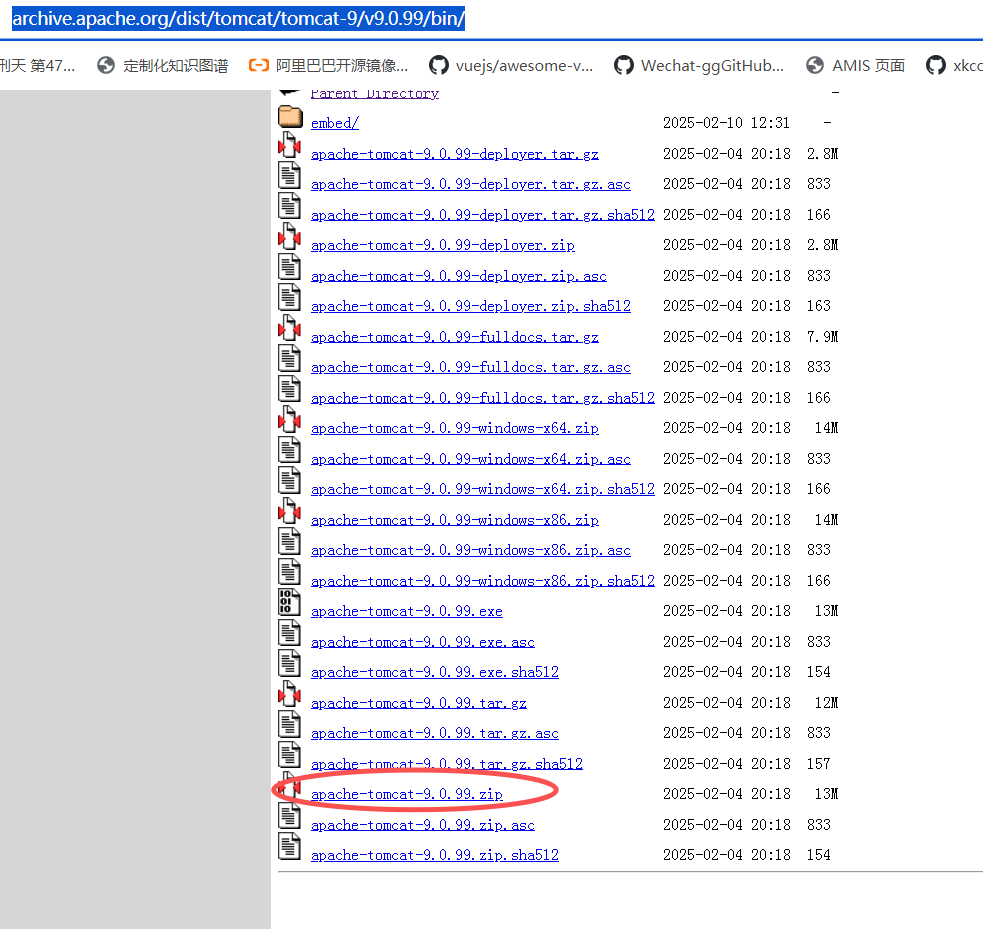Viewport: 983px width, 929px height.
Task: Download apache-tomcat-9.0.99-windows-x64.zip
Action: 455,428
